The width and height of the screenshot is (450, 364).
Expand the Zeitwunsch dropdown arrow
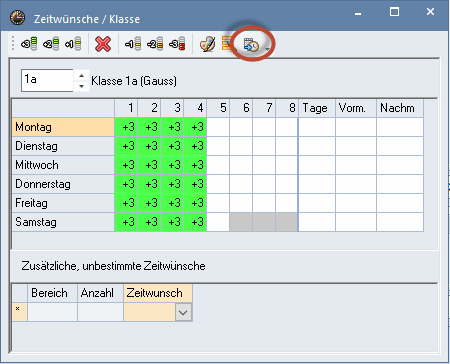(x=183, y=312)
